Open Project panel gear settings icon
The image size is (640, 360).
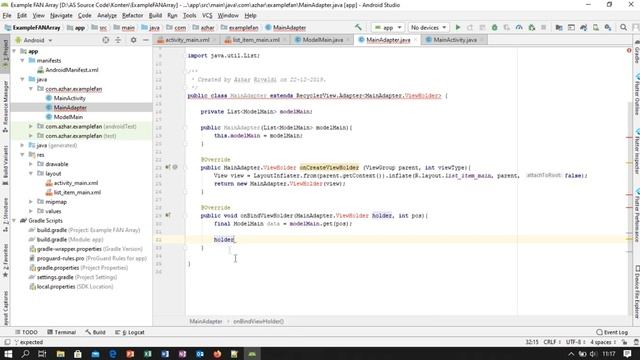pyautogui.click(x=133, y=40)
